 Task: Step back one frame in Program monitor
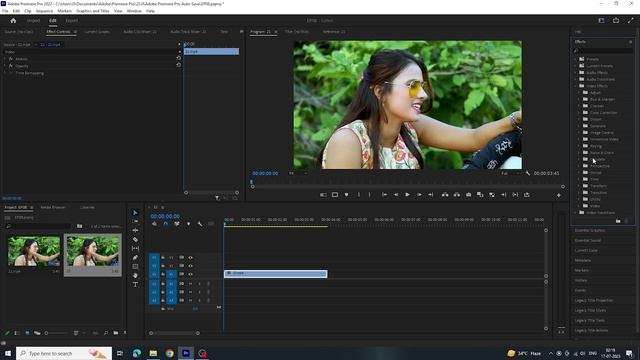click(x=396, y=195)
